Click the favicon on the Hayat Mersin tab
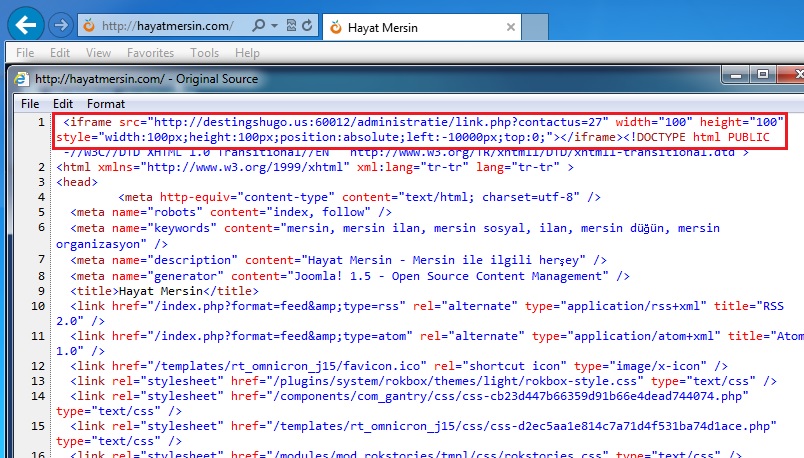804x458 pixels. point(336,26)
